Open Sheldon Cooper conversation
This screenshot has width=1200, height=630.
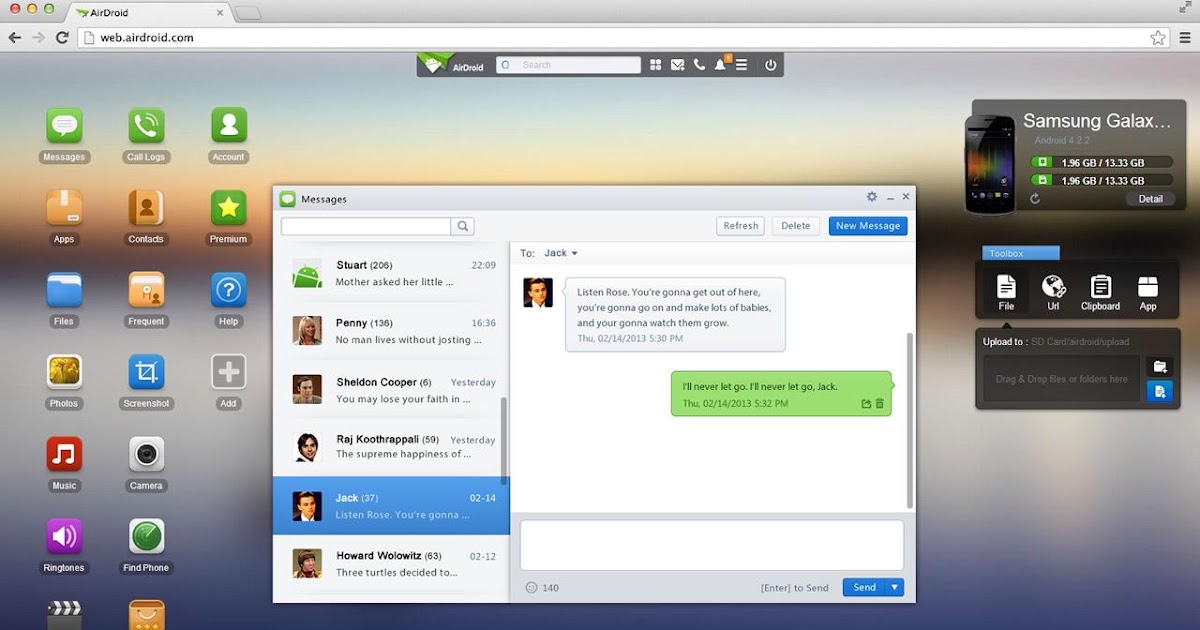391,390
